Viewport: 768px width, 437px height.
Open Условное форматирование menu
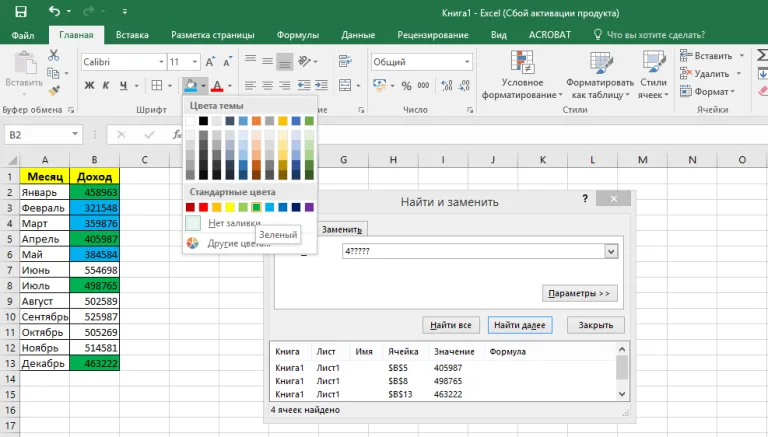[x=522, y=74]
